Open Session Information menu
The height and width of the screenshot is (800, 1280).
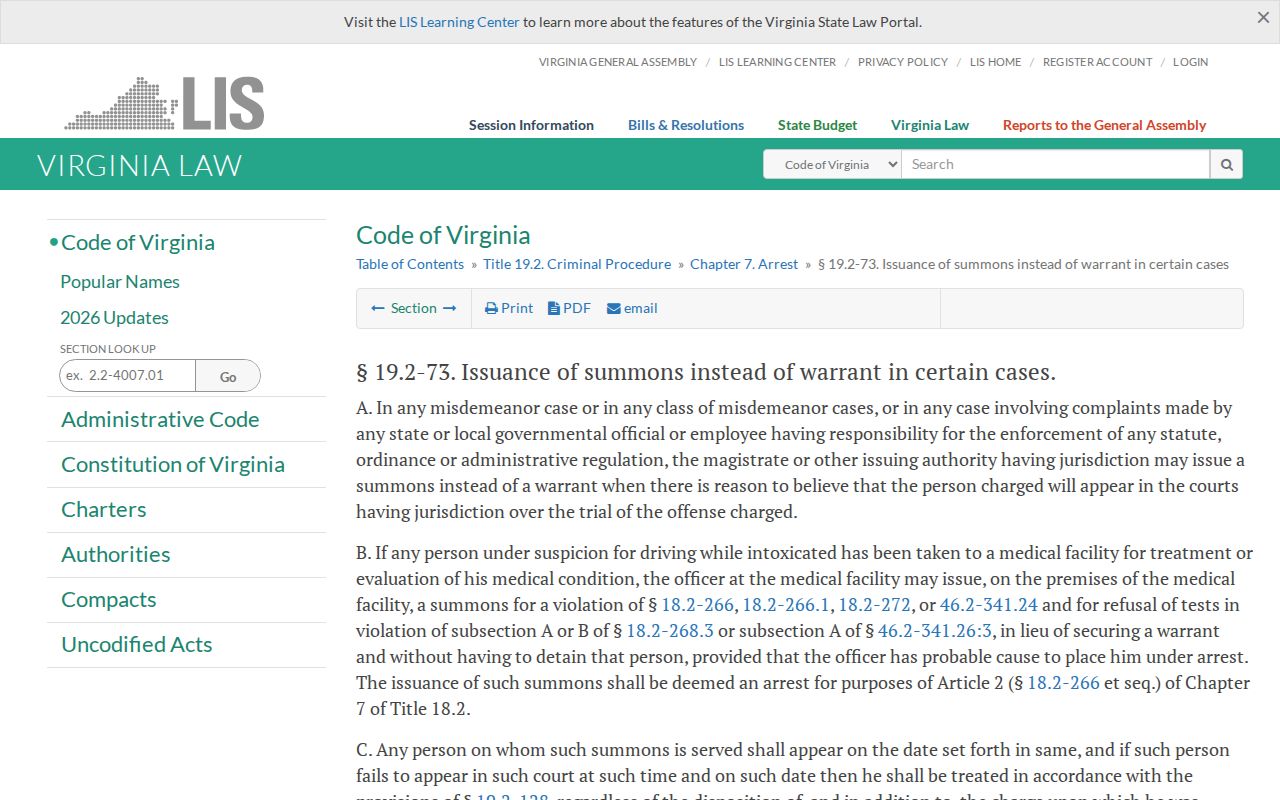click(531, 125)
